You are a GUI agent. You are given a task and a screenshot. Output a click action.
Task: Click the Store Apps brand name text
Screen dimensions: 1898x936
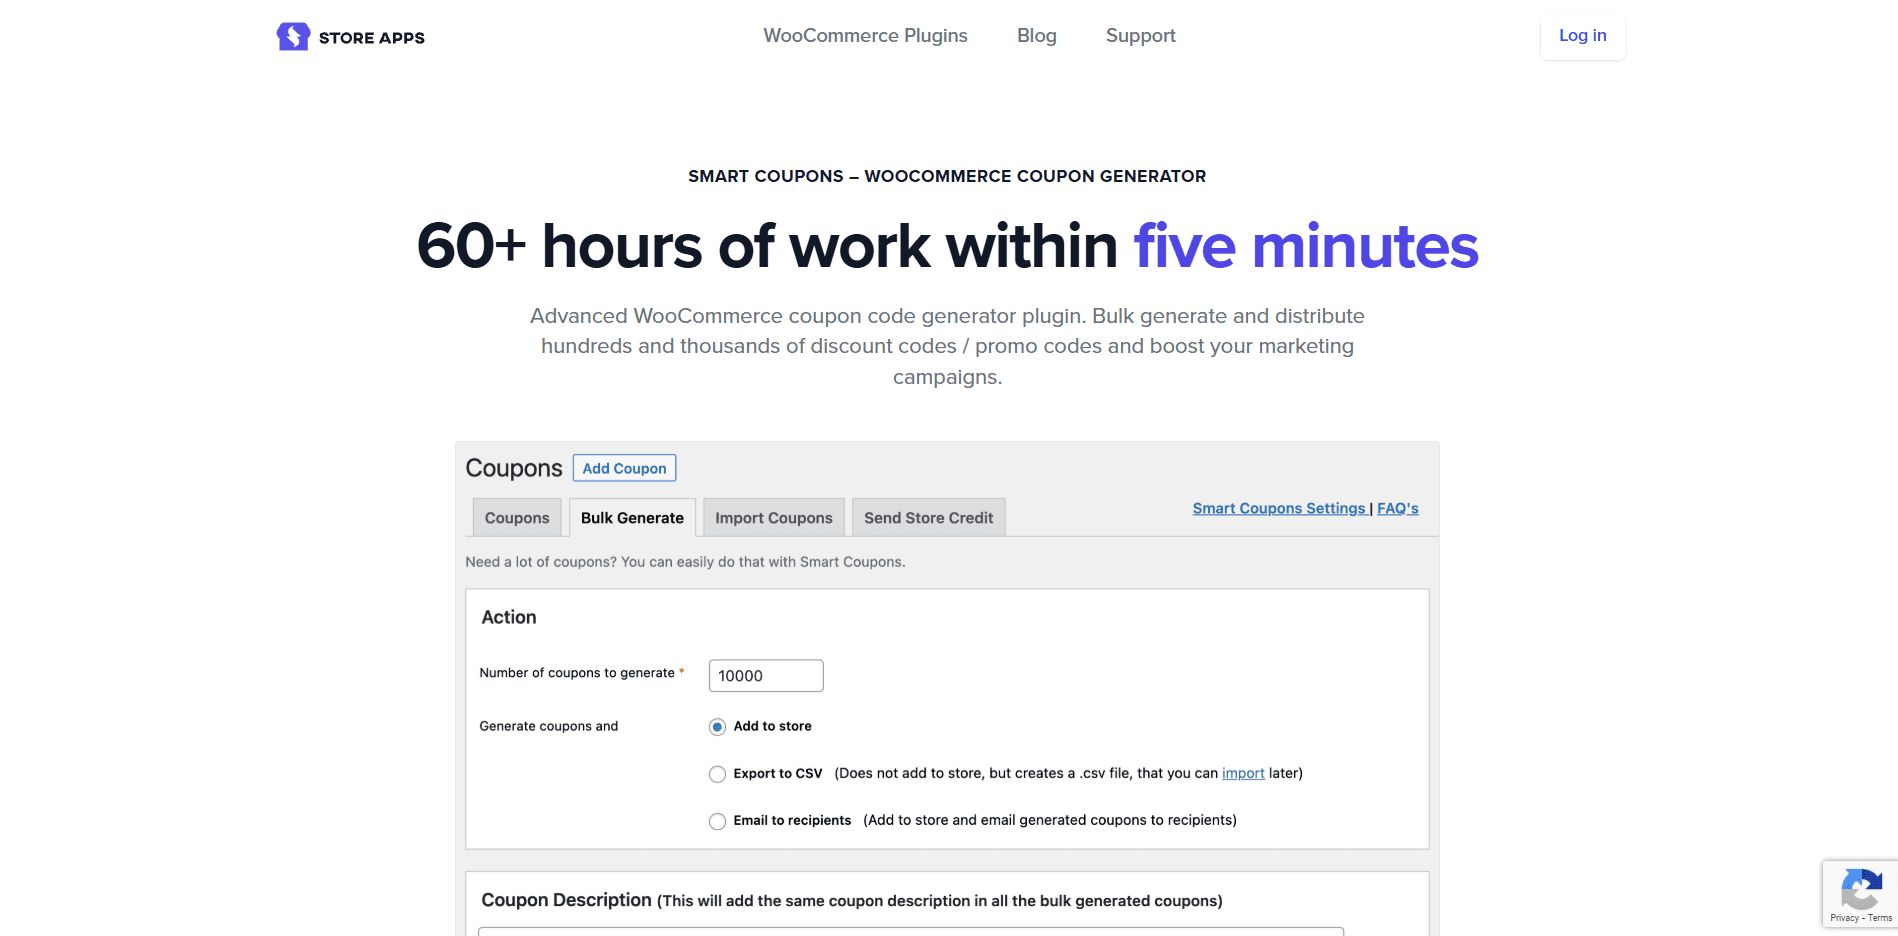point(372,38)
